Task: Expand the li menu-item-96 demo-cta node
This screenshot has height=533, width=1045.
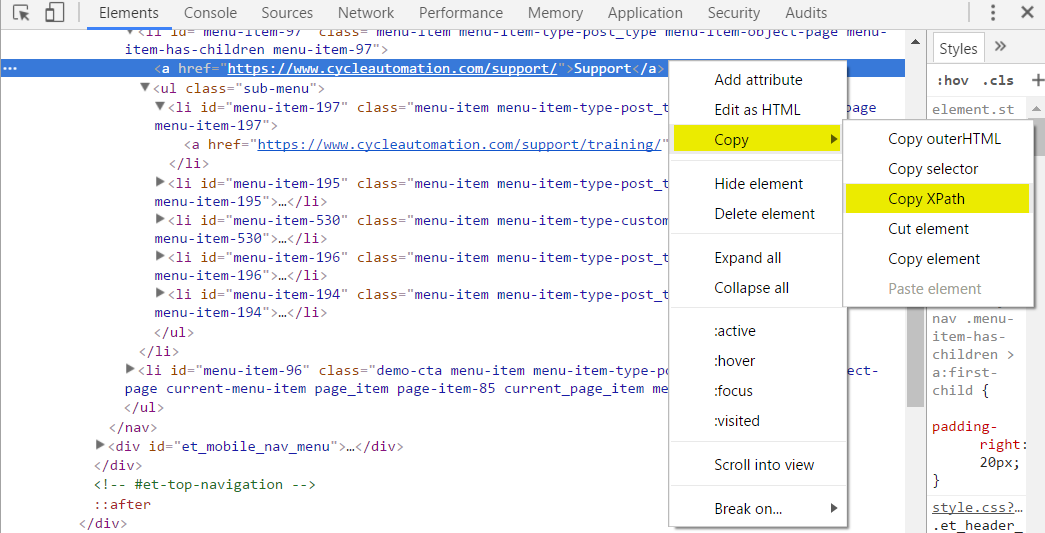Action: tap(130, 368)
